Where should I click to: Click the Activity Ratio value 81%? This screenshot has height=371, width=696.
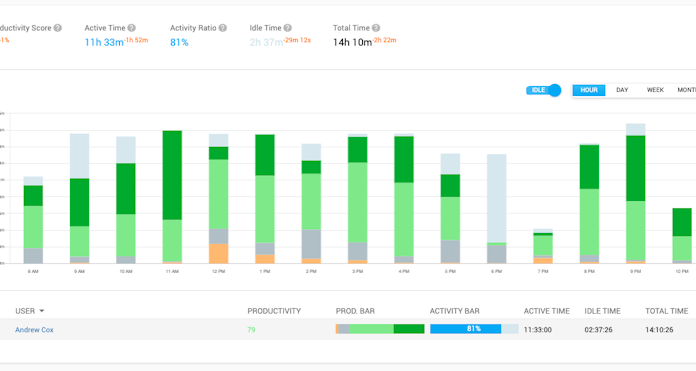(179, 43)
